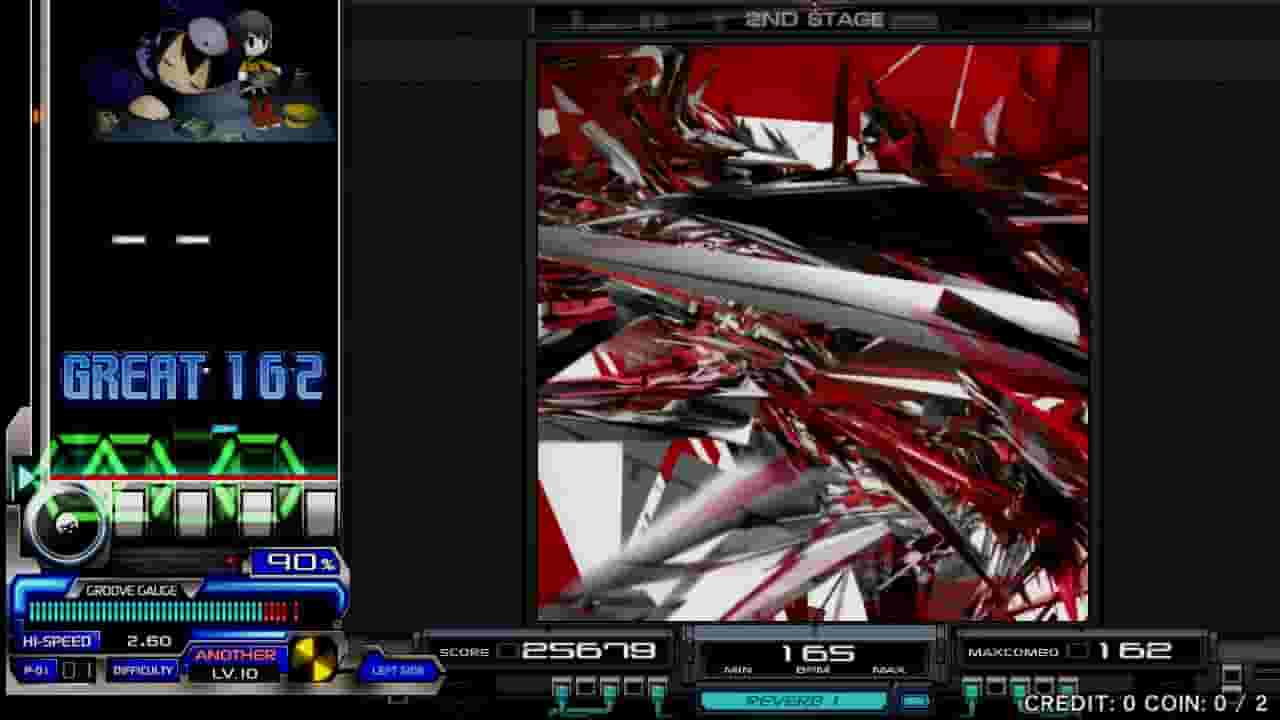Click the 2.60 hi-speed value
This screenshot has height=720, width=1280.
click(x=149, y=641)
